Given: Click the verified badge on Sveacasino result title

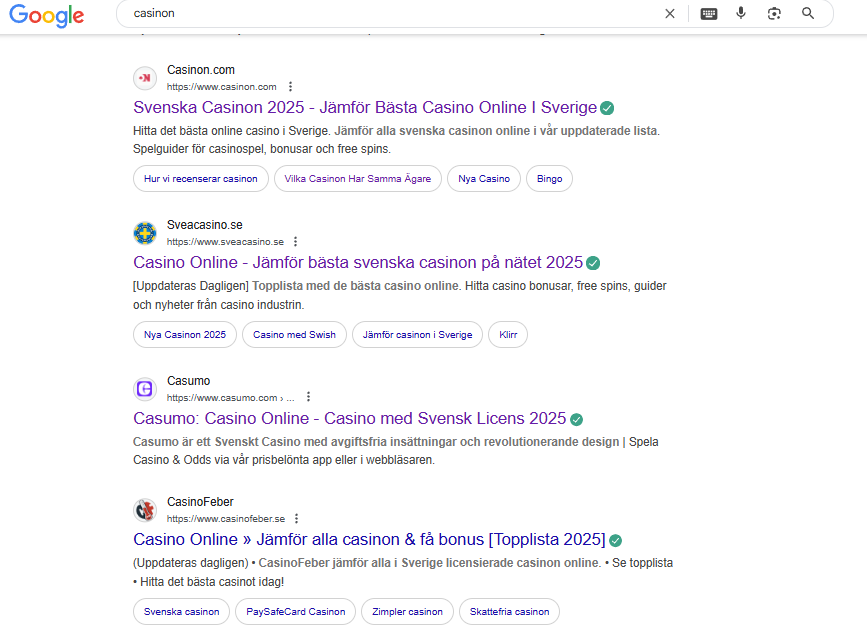Looking at the screenshot, I should [x=593, y=263].
